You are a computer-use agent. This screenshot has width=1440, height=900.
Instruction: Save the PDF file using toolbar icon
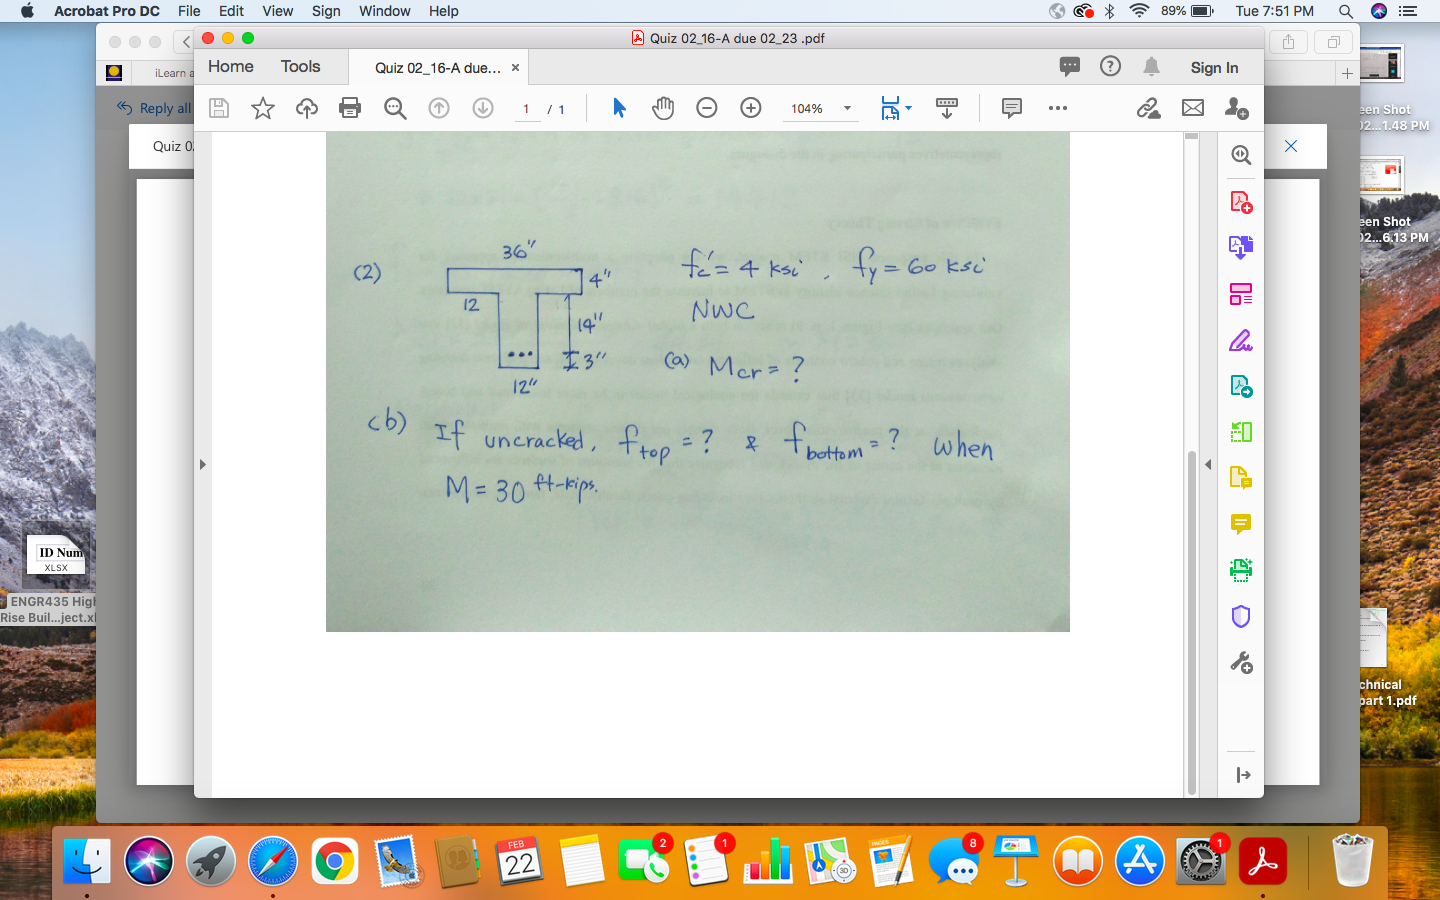point(219,108)
